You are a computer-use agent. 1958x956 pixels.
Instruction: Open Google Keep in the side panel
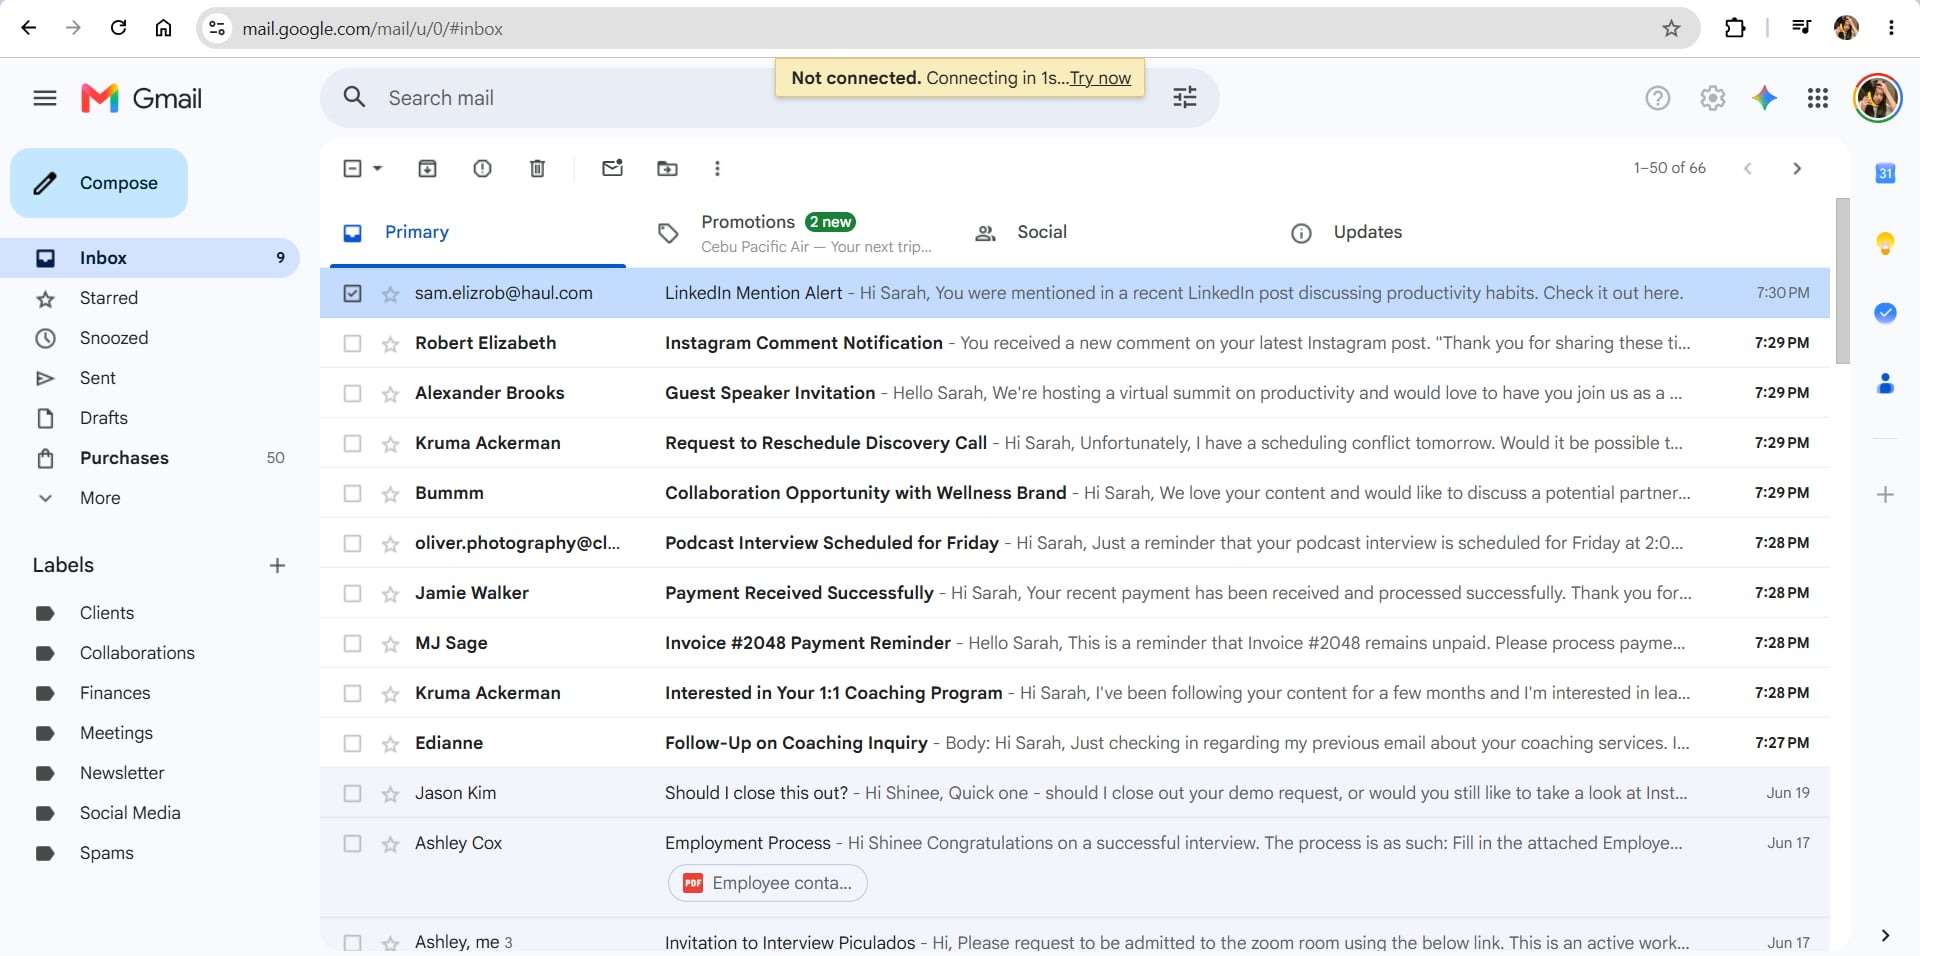click(x=1885, y=243)
